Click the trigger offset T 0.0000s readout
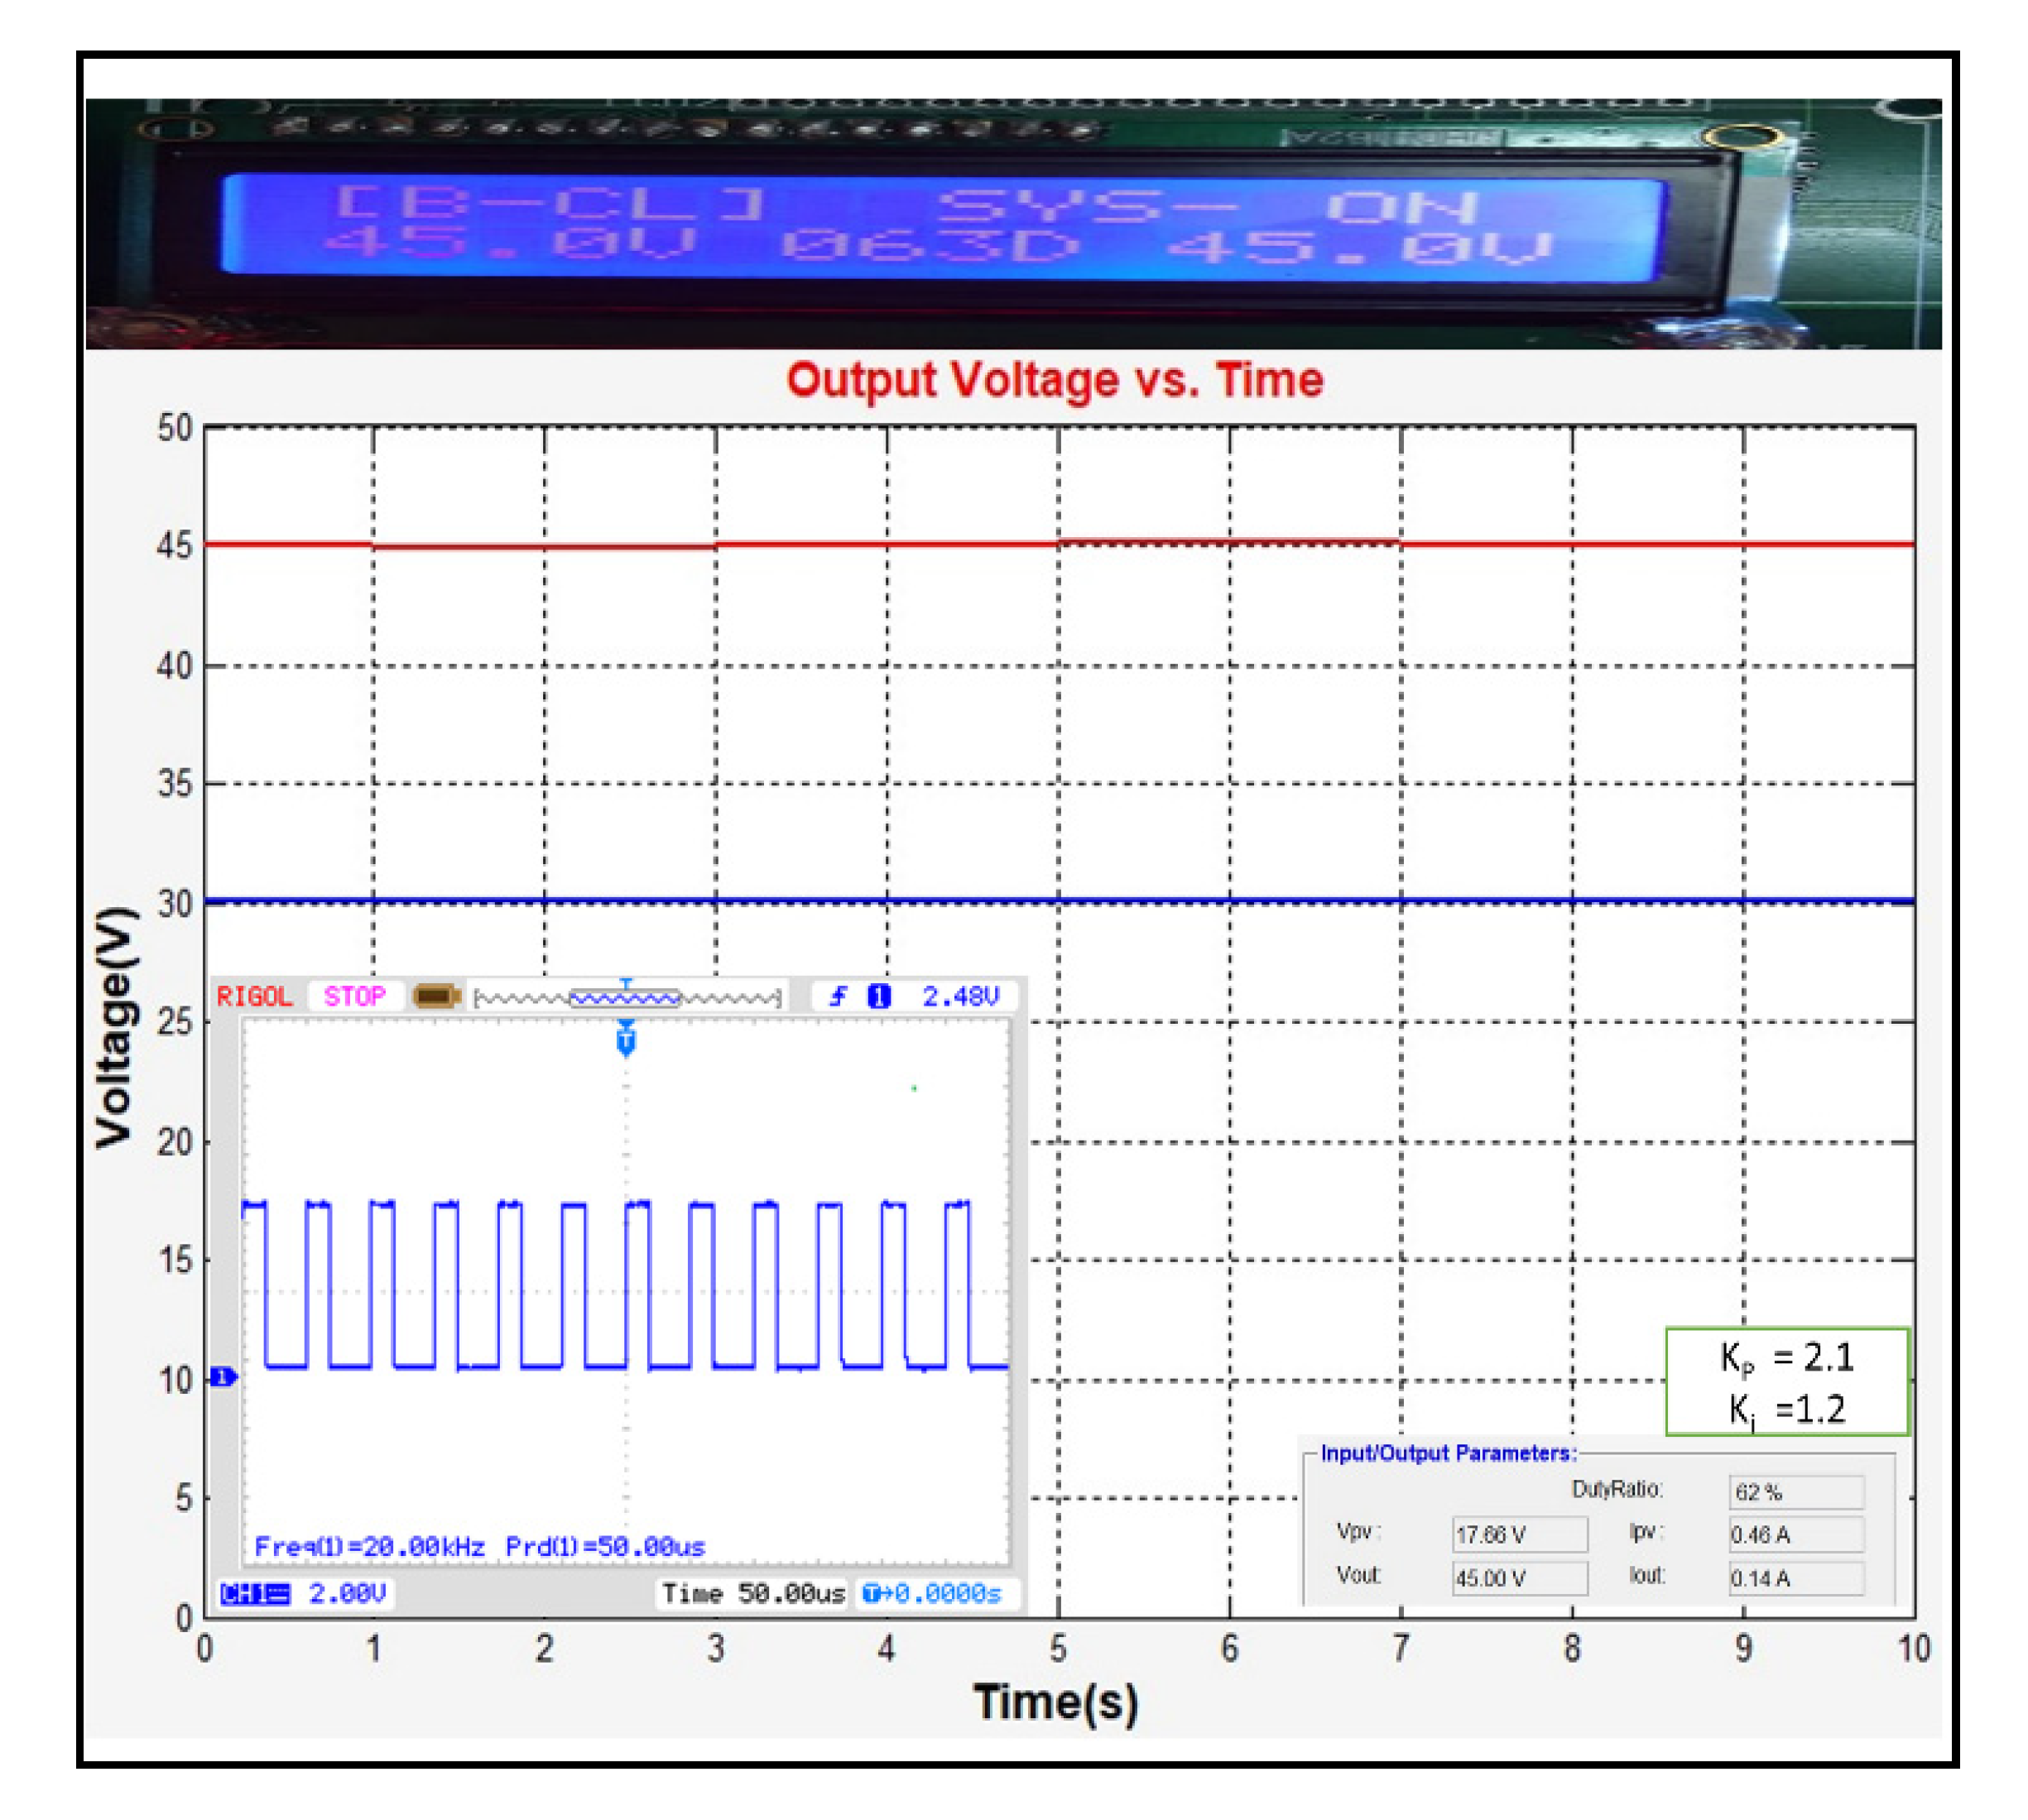The width and height of the screenshot is (2028, 1820). point(932,1593)
